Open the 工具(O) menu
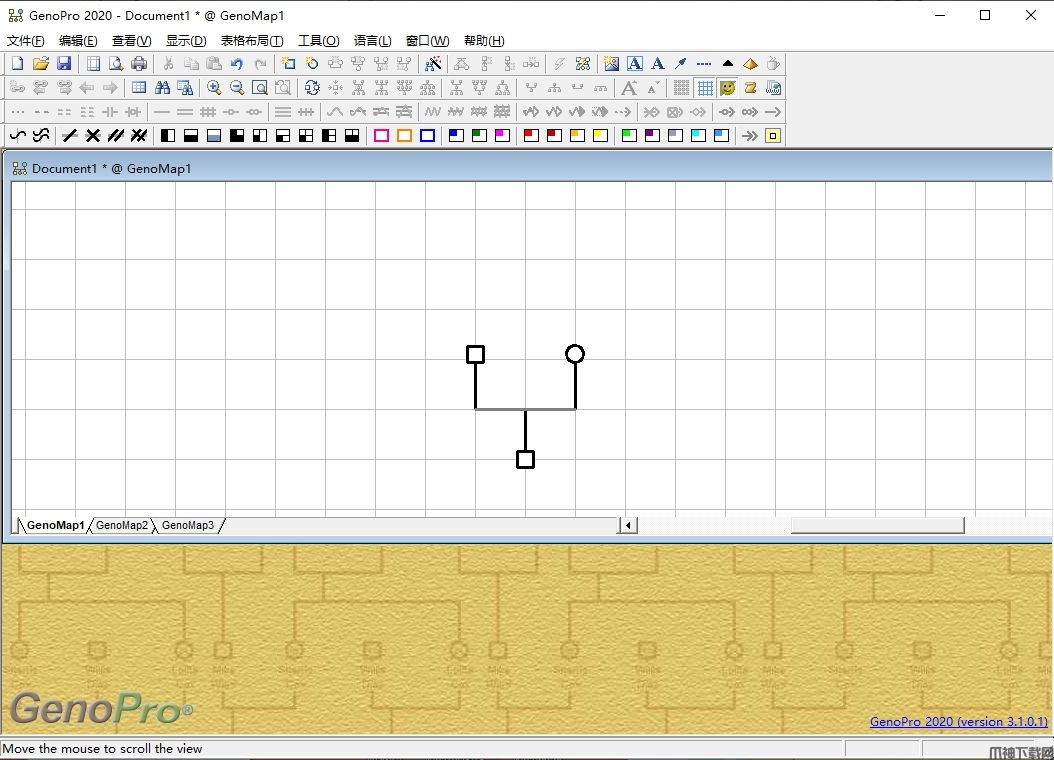The width and height of the screenshot is (1054, 760). point(318,41)
